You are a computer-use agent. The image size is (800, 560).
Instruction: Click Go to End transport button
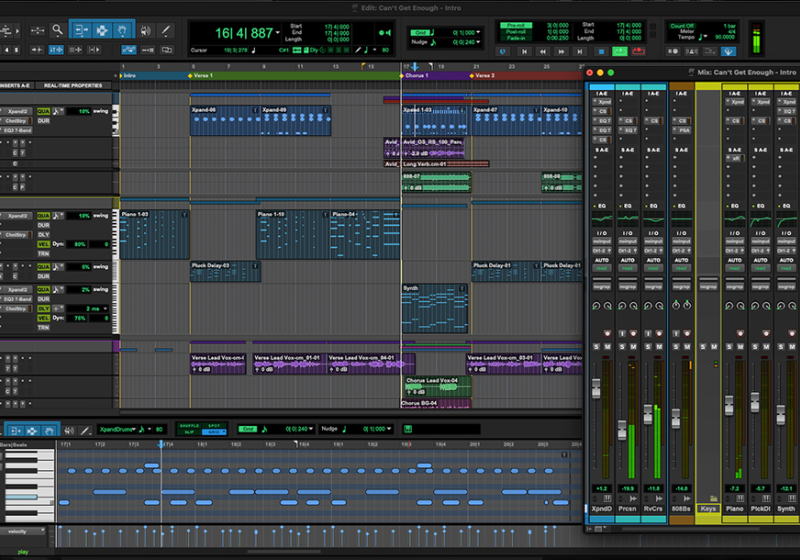pyautogui.click(x=580, y=52)
